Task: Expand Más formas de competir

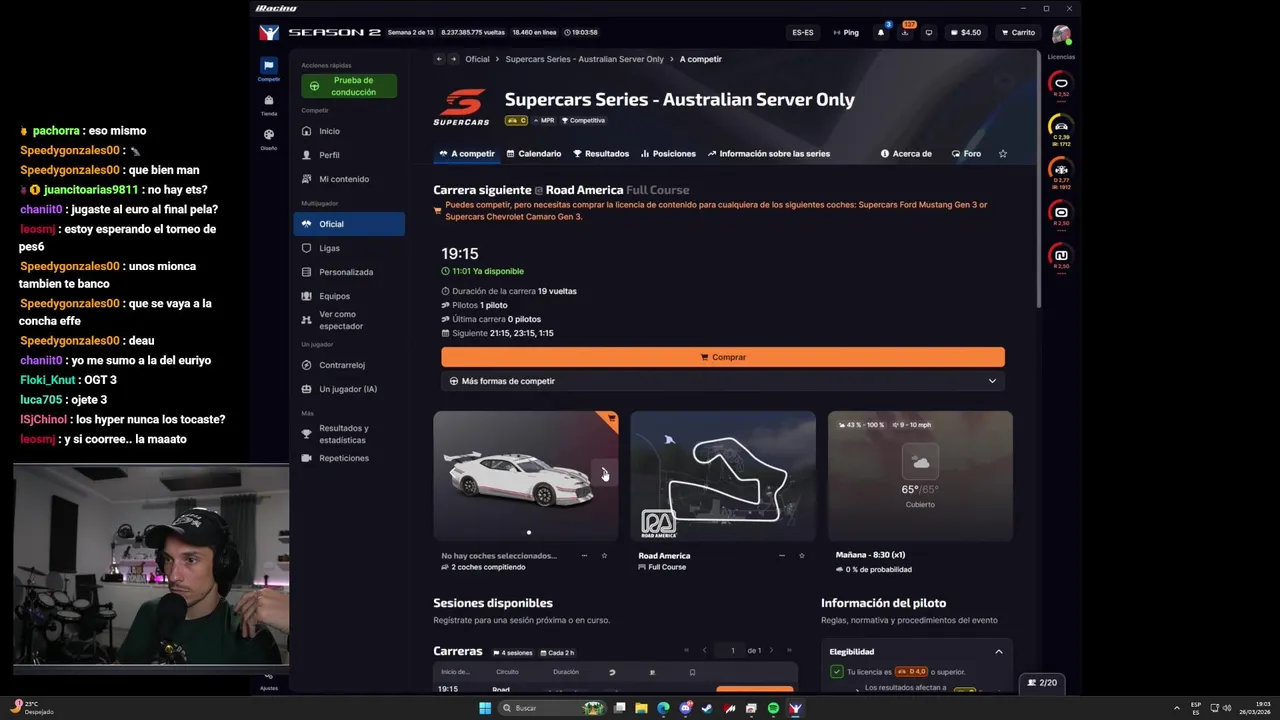Action: [x=722, y=381]
